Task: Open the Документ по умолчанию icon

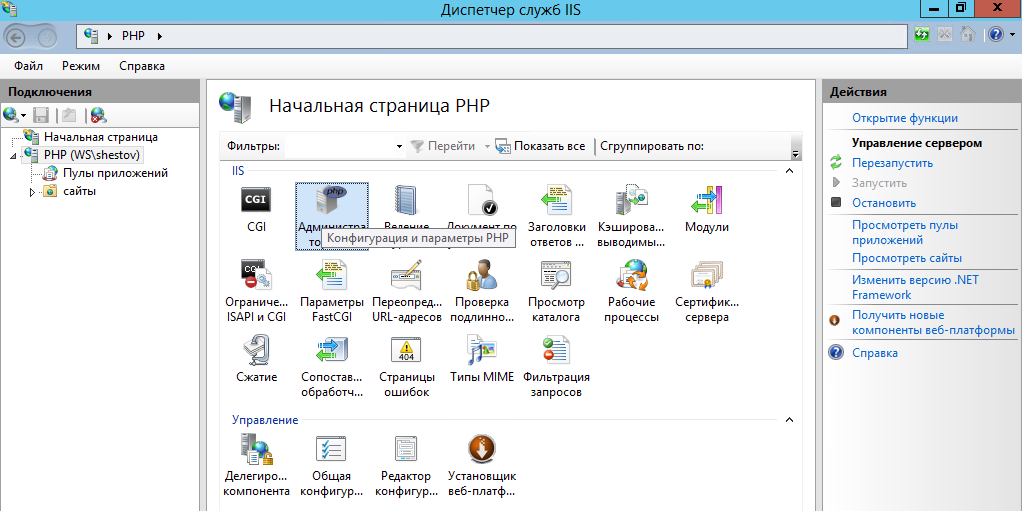Action: click(481, 201)
